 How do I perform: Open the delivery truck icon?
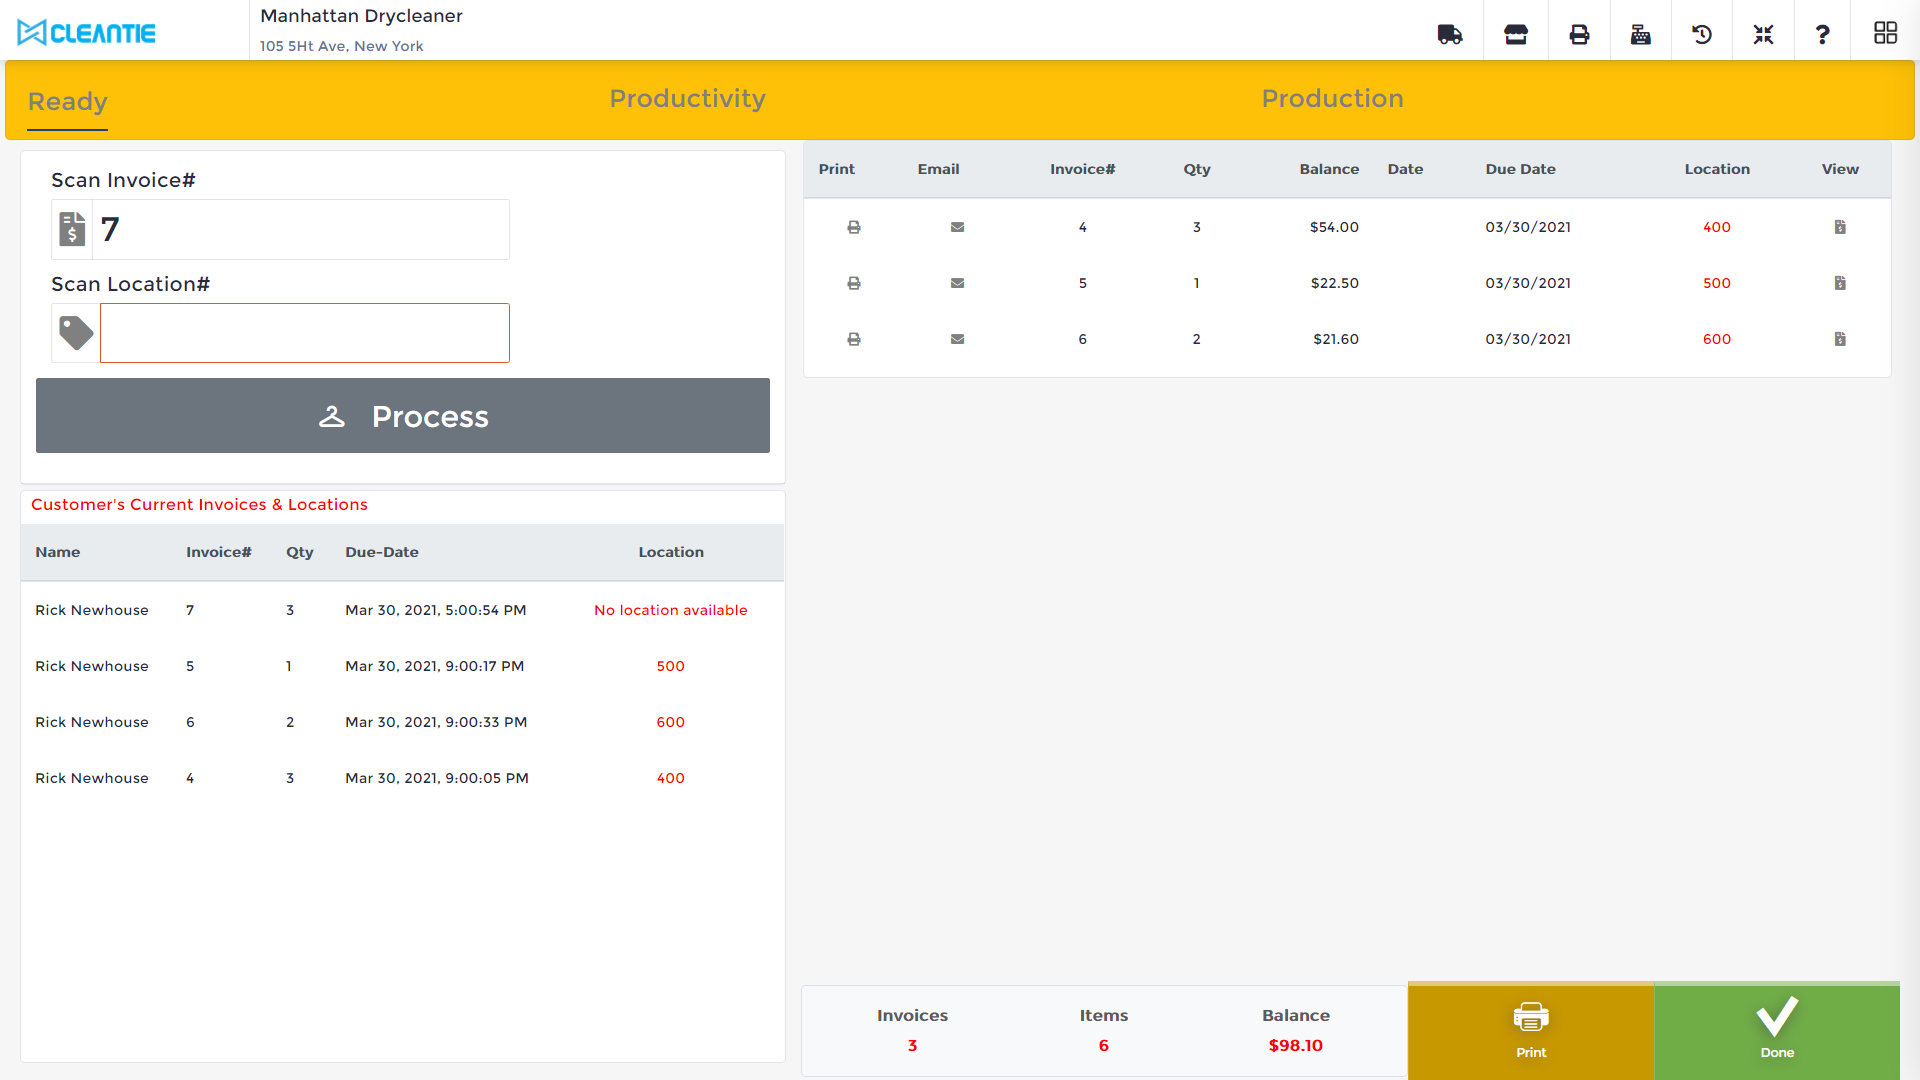tap(1450, 34)
